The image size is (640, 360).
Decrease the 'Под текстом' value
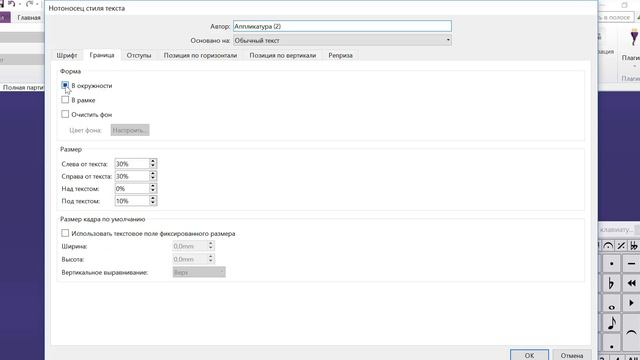coord(153,203)
